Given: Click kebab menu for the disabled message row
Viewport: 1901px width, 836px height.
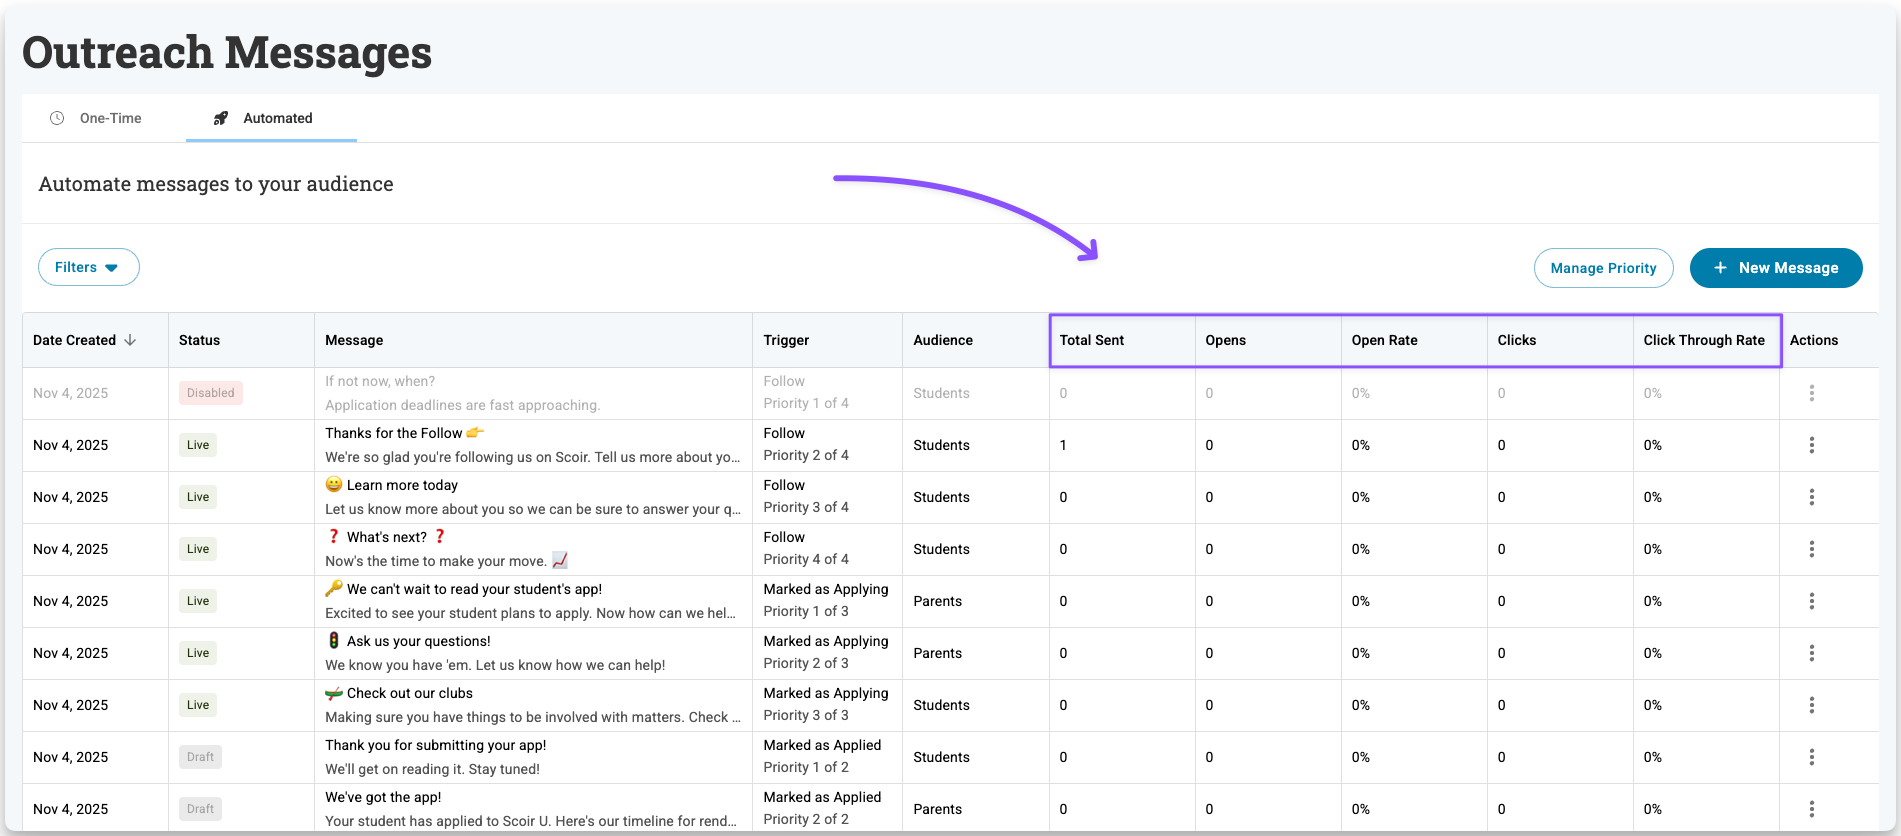Looking at the screenshot, I should (1811, 393).
